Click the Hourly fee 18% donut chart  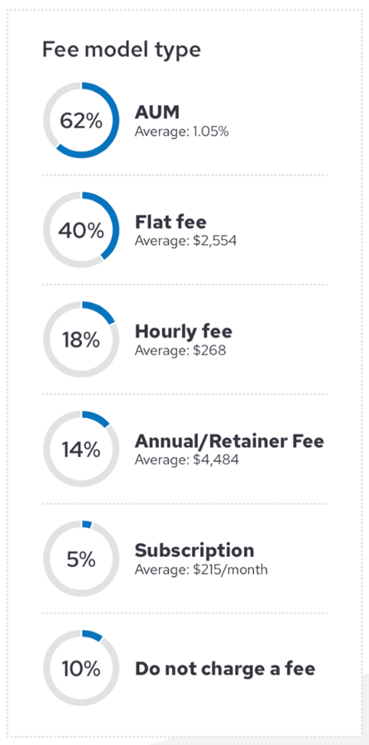coord(81,340)
